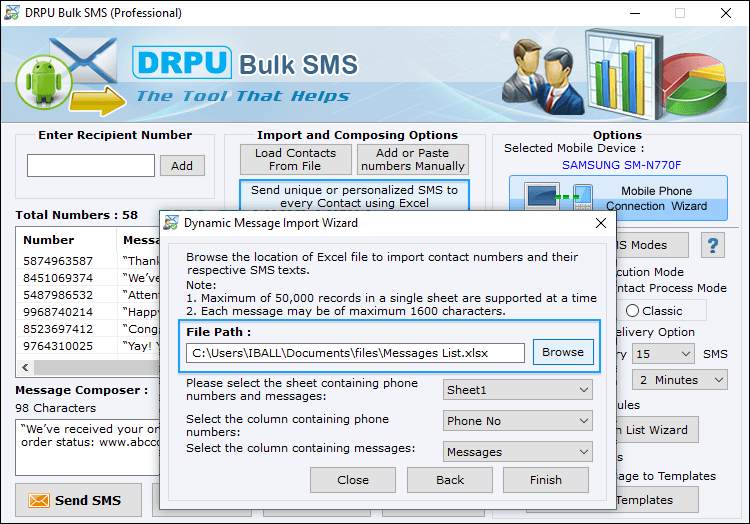750x524 pixels.
Task: Open the Sheet1 sheet dropdown
Action: pos(518,390)
